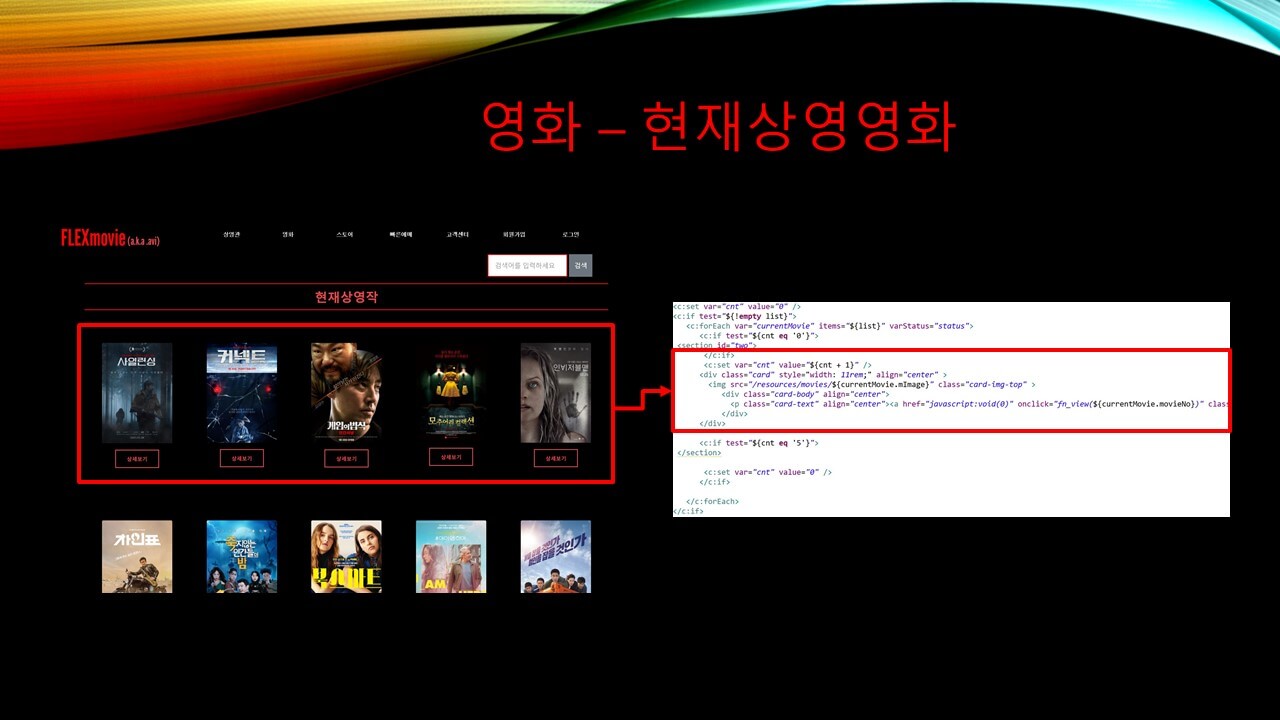Screen dimensions: 1280x720
Task: Click 상세보기 under the 모추어리 컬렉션 poster
Action: click(x=451, y=457)
